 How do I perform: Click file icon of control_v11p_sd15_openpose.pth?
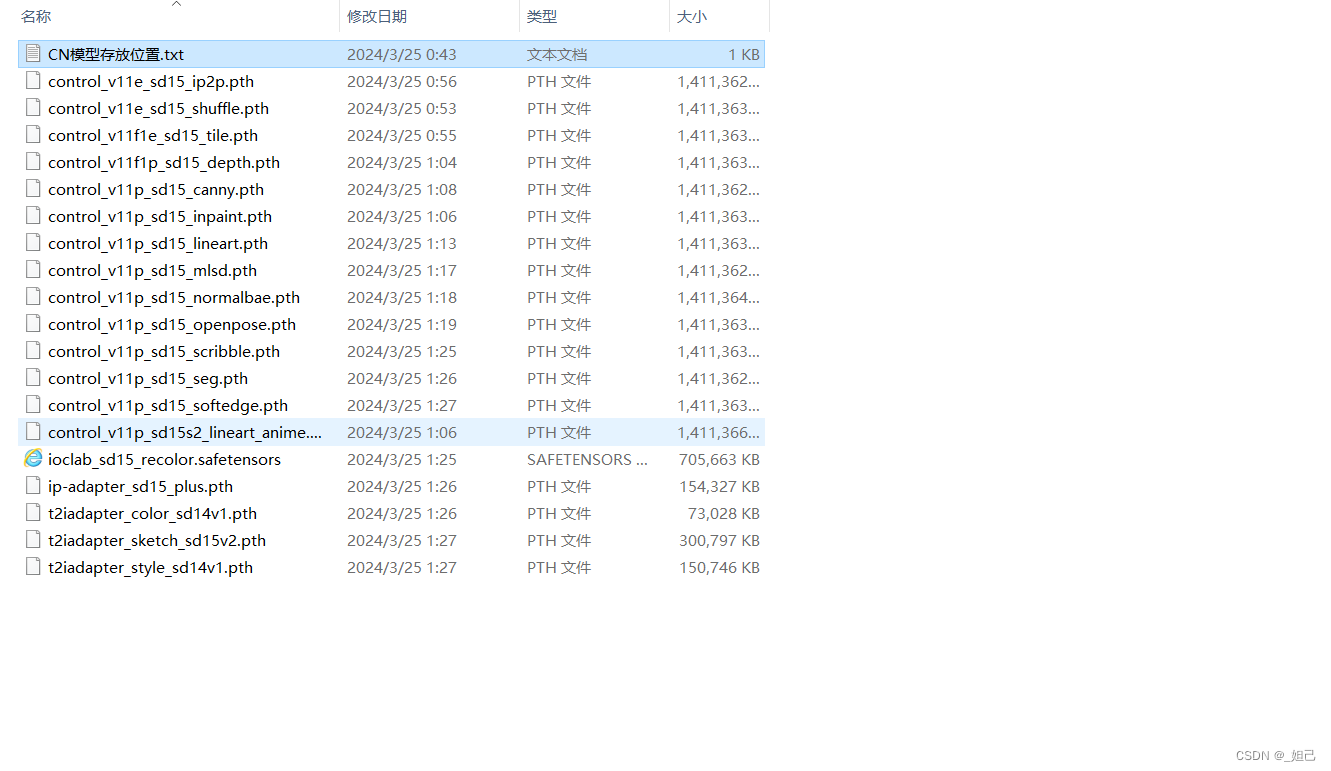[x=33, y=324]
